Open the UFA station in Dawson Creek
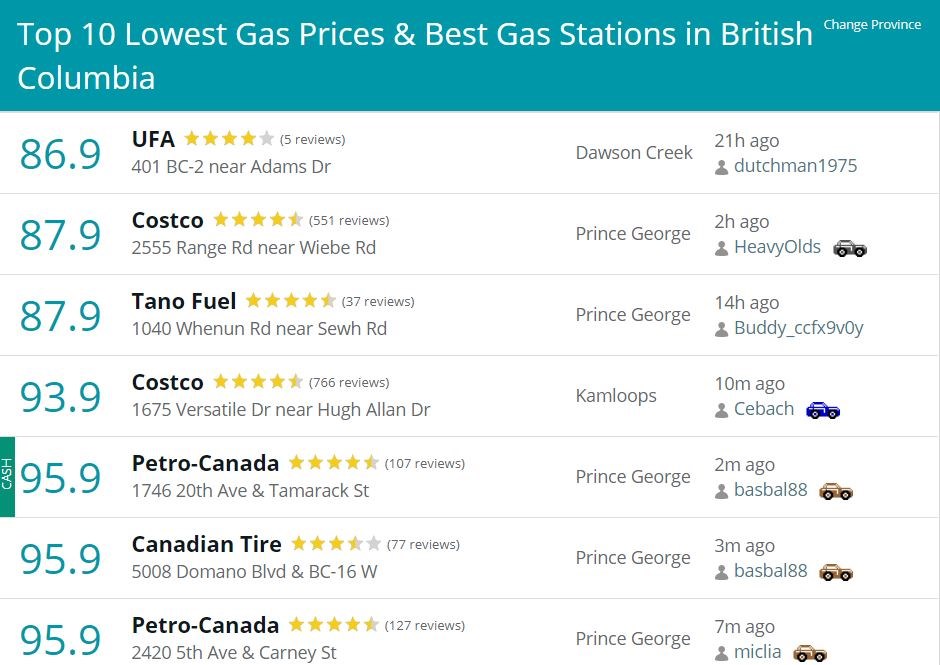This screenshot has width=940, height=665. [153, 139]
